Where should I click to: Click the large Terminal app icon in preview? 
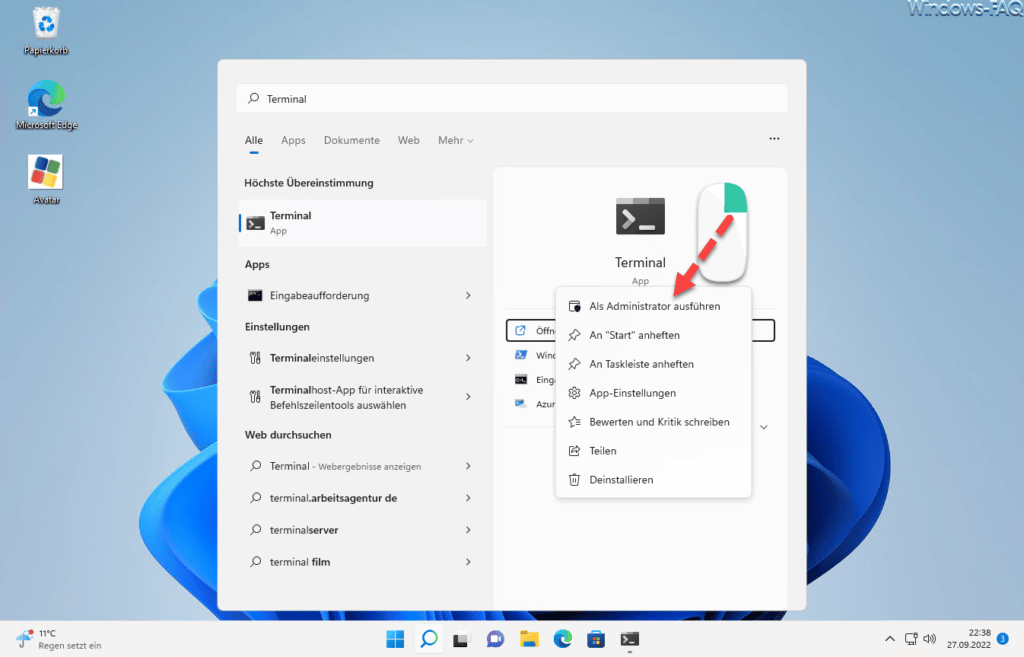(640, 216)
